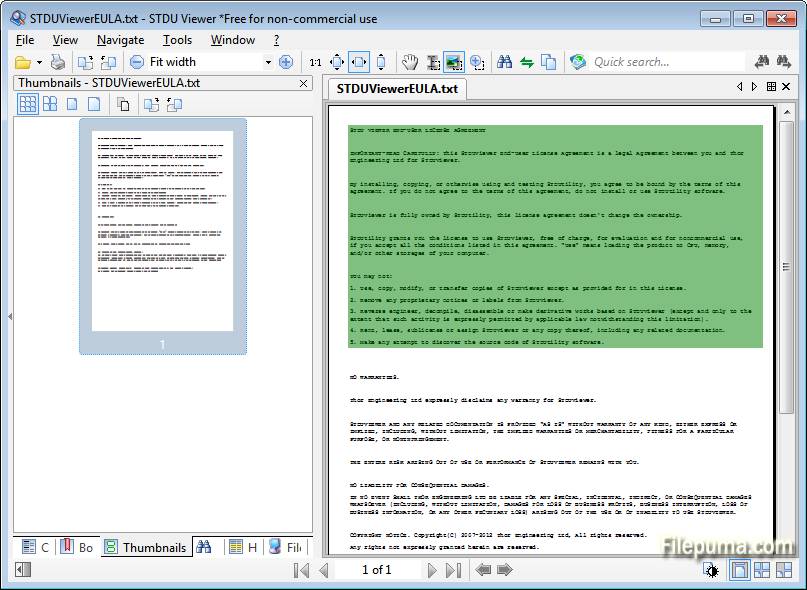Click the Print icon in toolbar
This screenshot has width=807, height=590.
click(58, 62)
